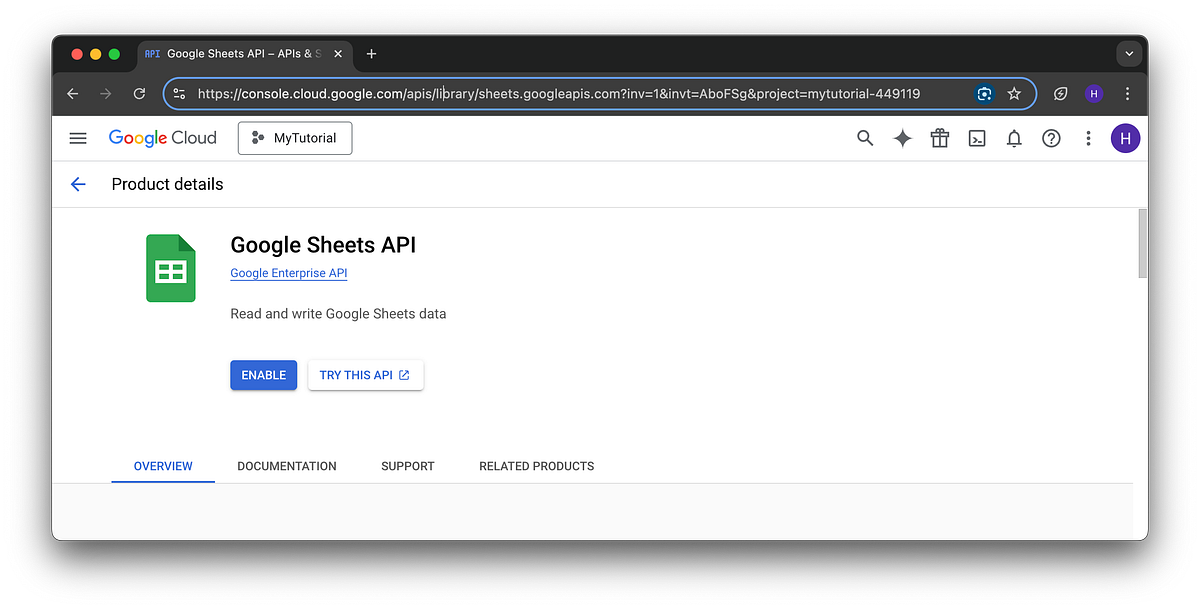Viewport: 1200px width, 609px height.
Task: Open notifications bell
Action: [1014, 139]
